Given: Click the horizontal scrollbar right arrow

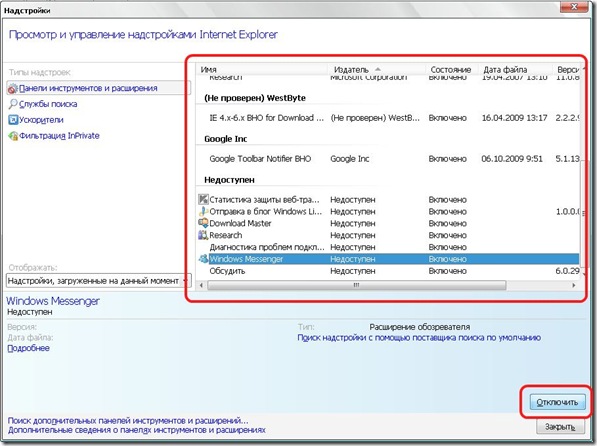Looking at the screenshot, I should tap(574, 285).
